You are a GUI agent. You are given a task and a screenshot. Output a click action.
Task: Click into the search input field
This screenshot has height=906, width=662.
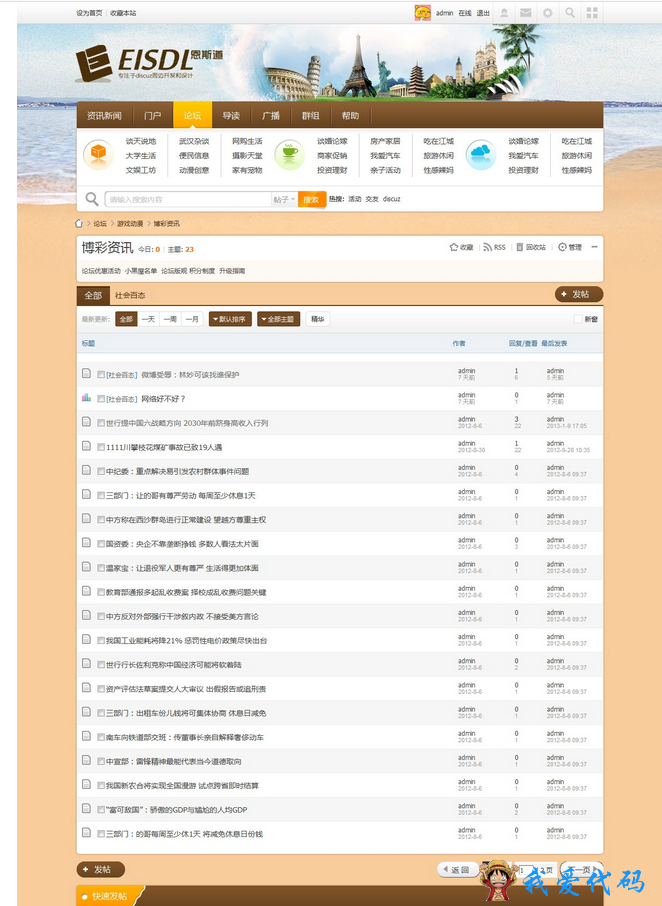click(x=188, y=199)
